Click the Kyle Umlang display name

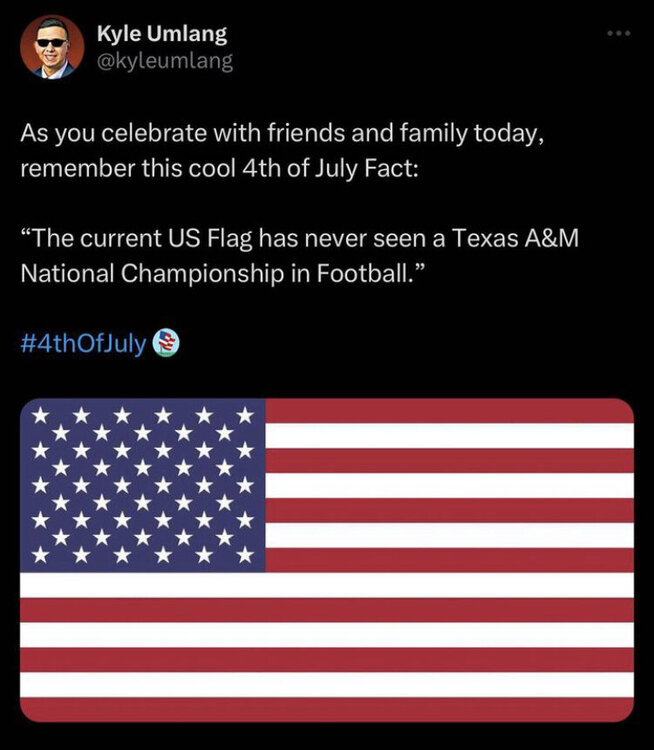click(161, 33)
